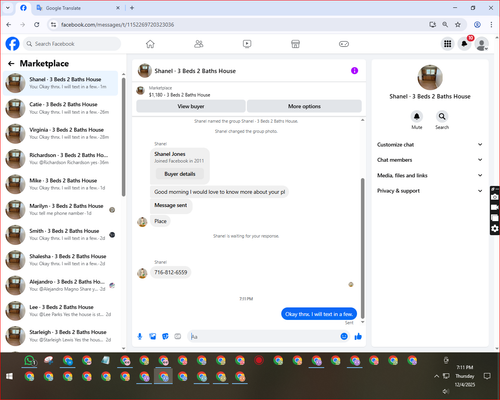The height and width of the screenshot is (400, 500).
Task: Open a new browser tab
Action: click(132, 8)
